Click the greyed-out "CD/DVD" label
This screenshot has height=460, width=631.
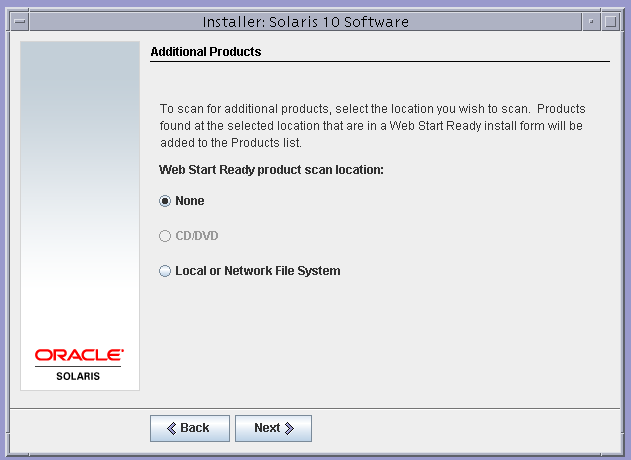point(197,236)
